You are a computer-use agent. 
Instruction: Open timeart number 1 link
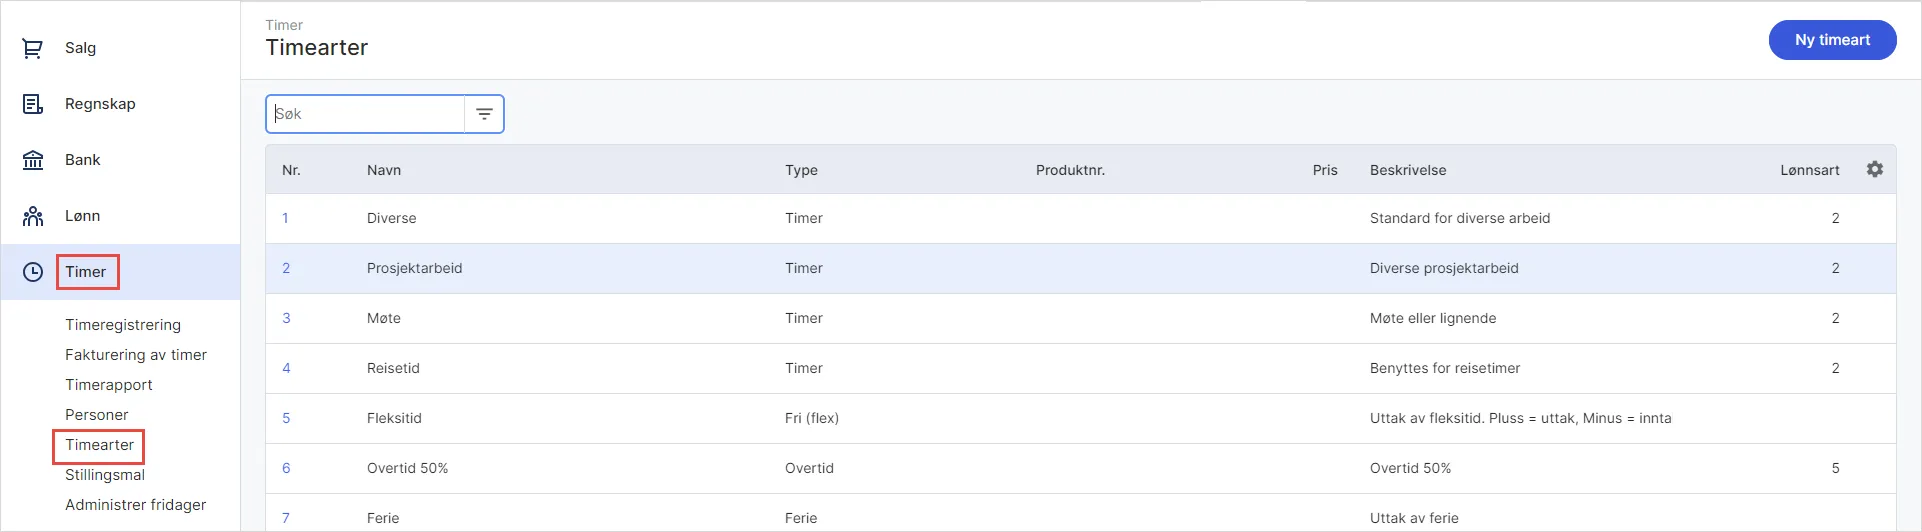[x=285, y=218]
